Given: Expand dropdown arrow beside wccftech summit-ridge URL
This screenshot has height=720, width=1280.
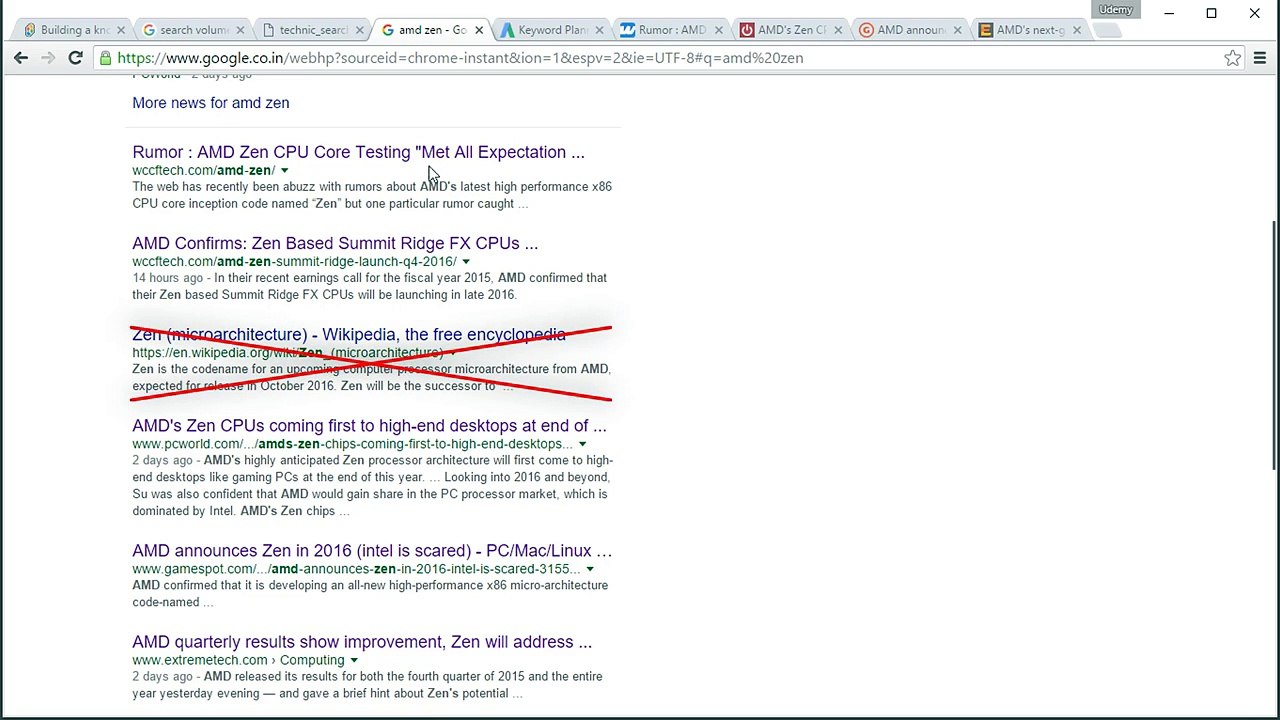Looking at the screenshot, I should [x=465, y=262].
